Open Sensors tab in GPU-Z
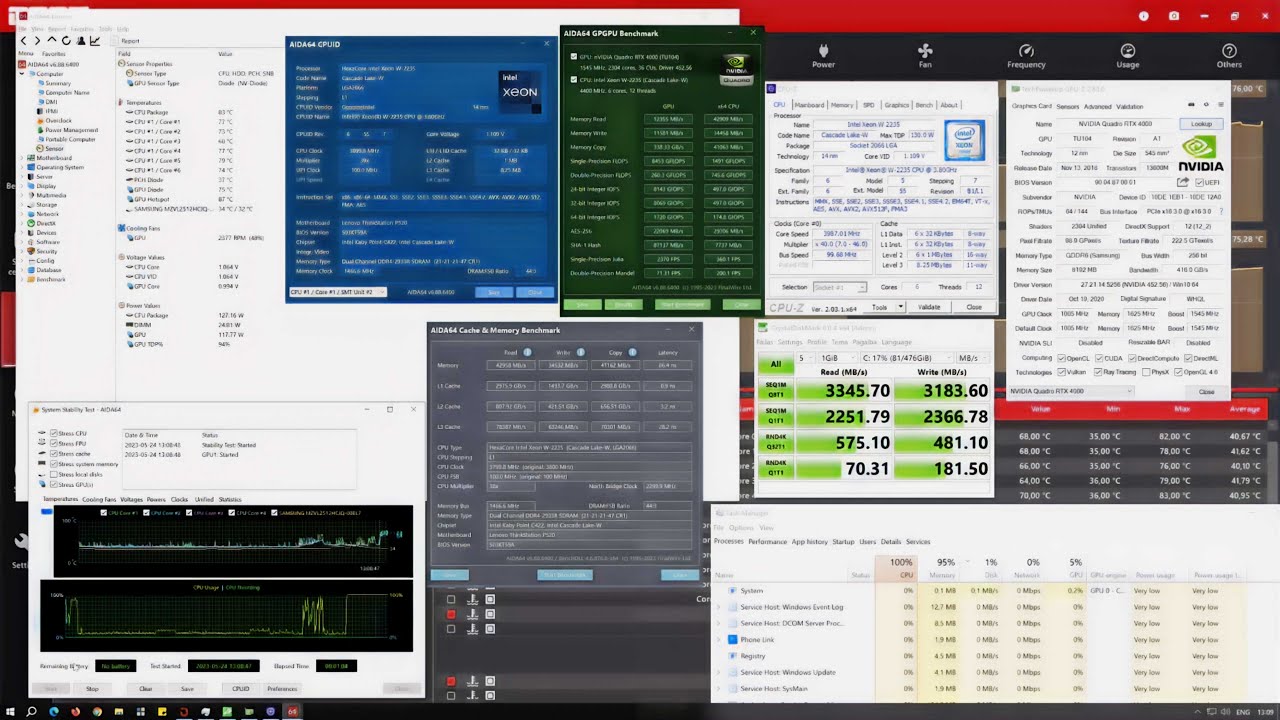The width and height of the screenshot is (1280, 720). tap(1067, 106)
